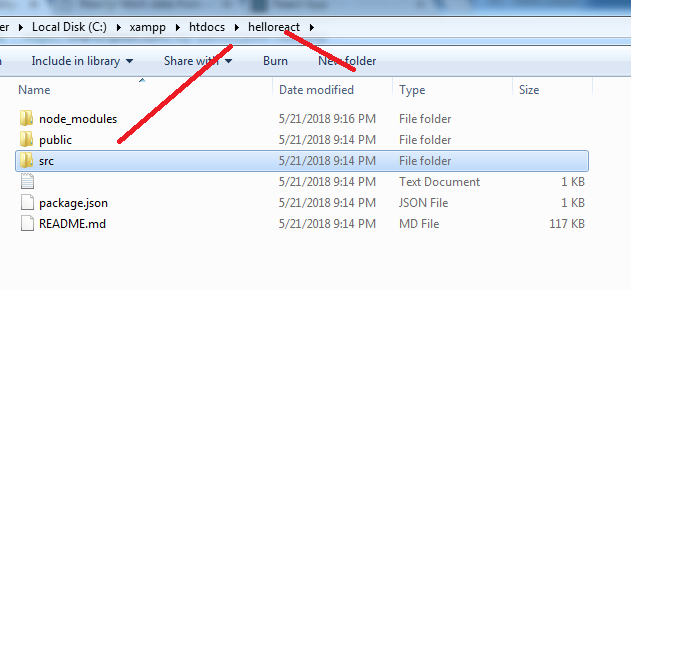Screen dimensions: 694x659
Task: Click the src folder icon
Action: point(27,160)
